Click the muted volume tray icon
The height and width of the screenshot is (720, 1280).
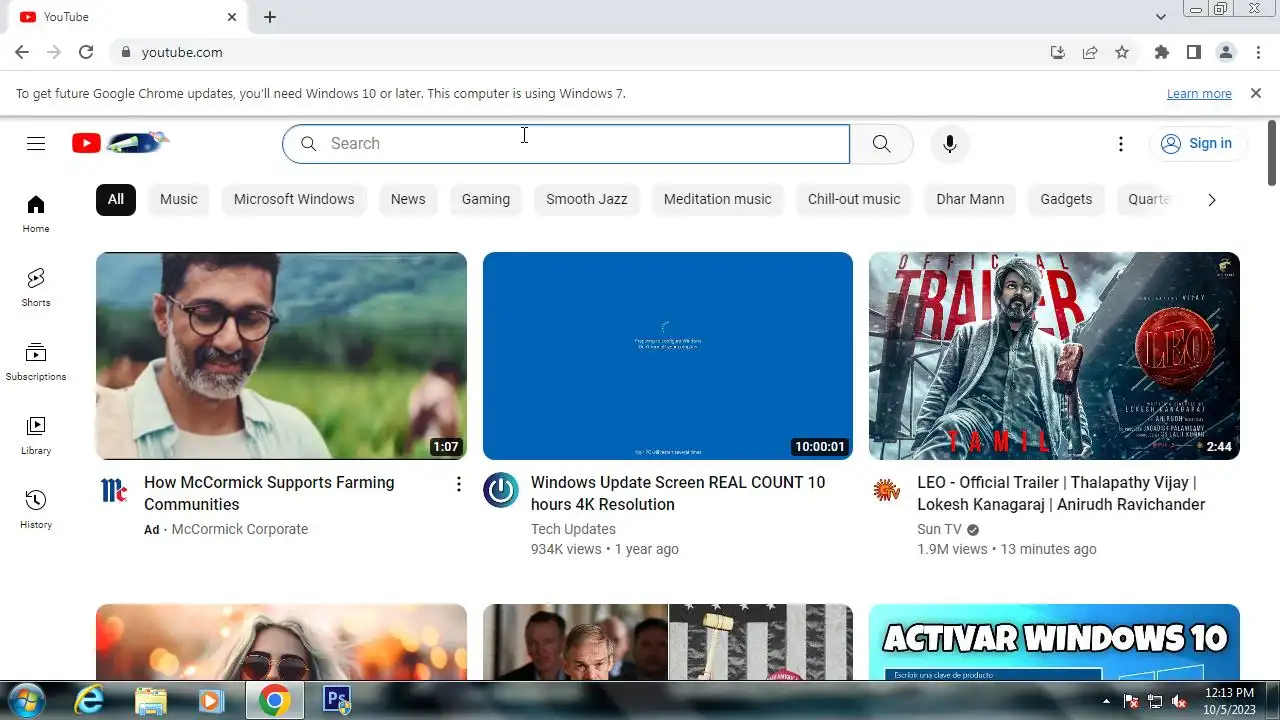point(1179,701)
